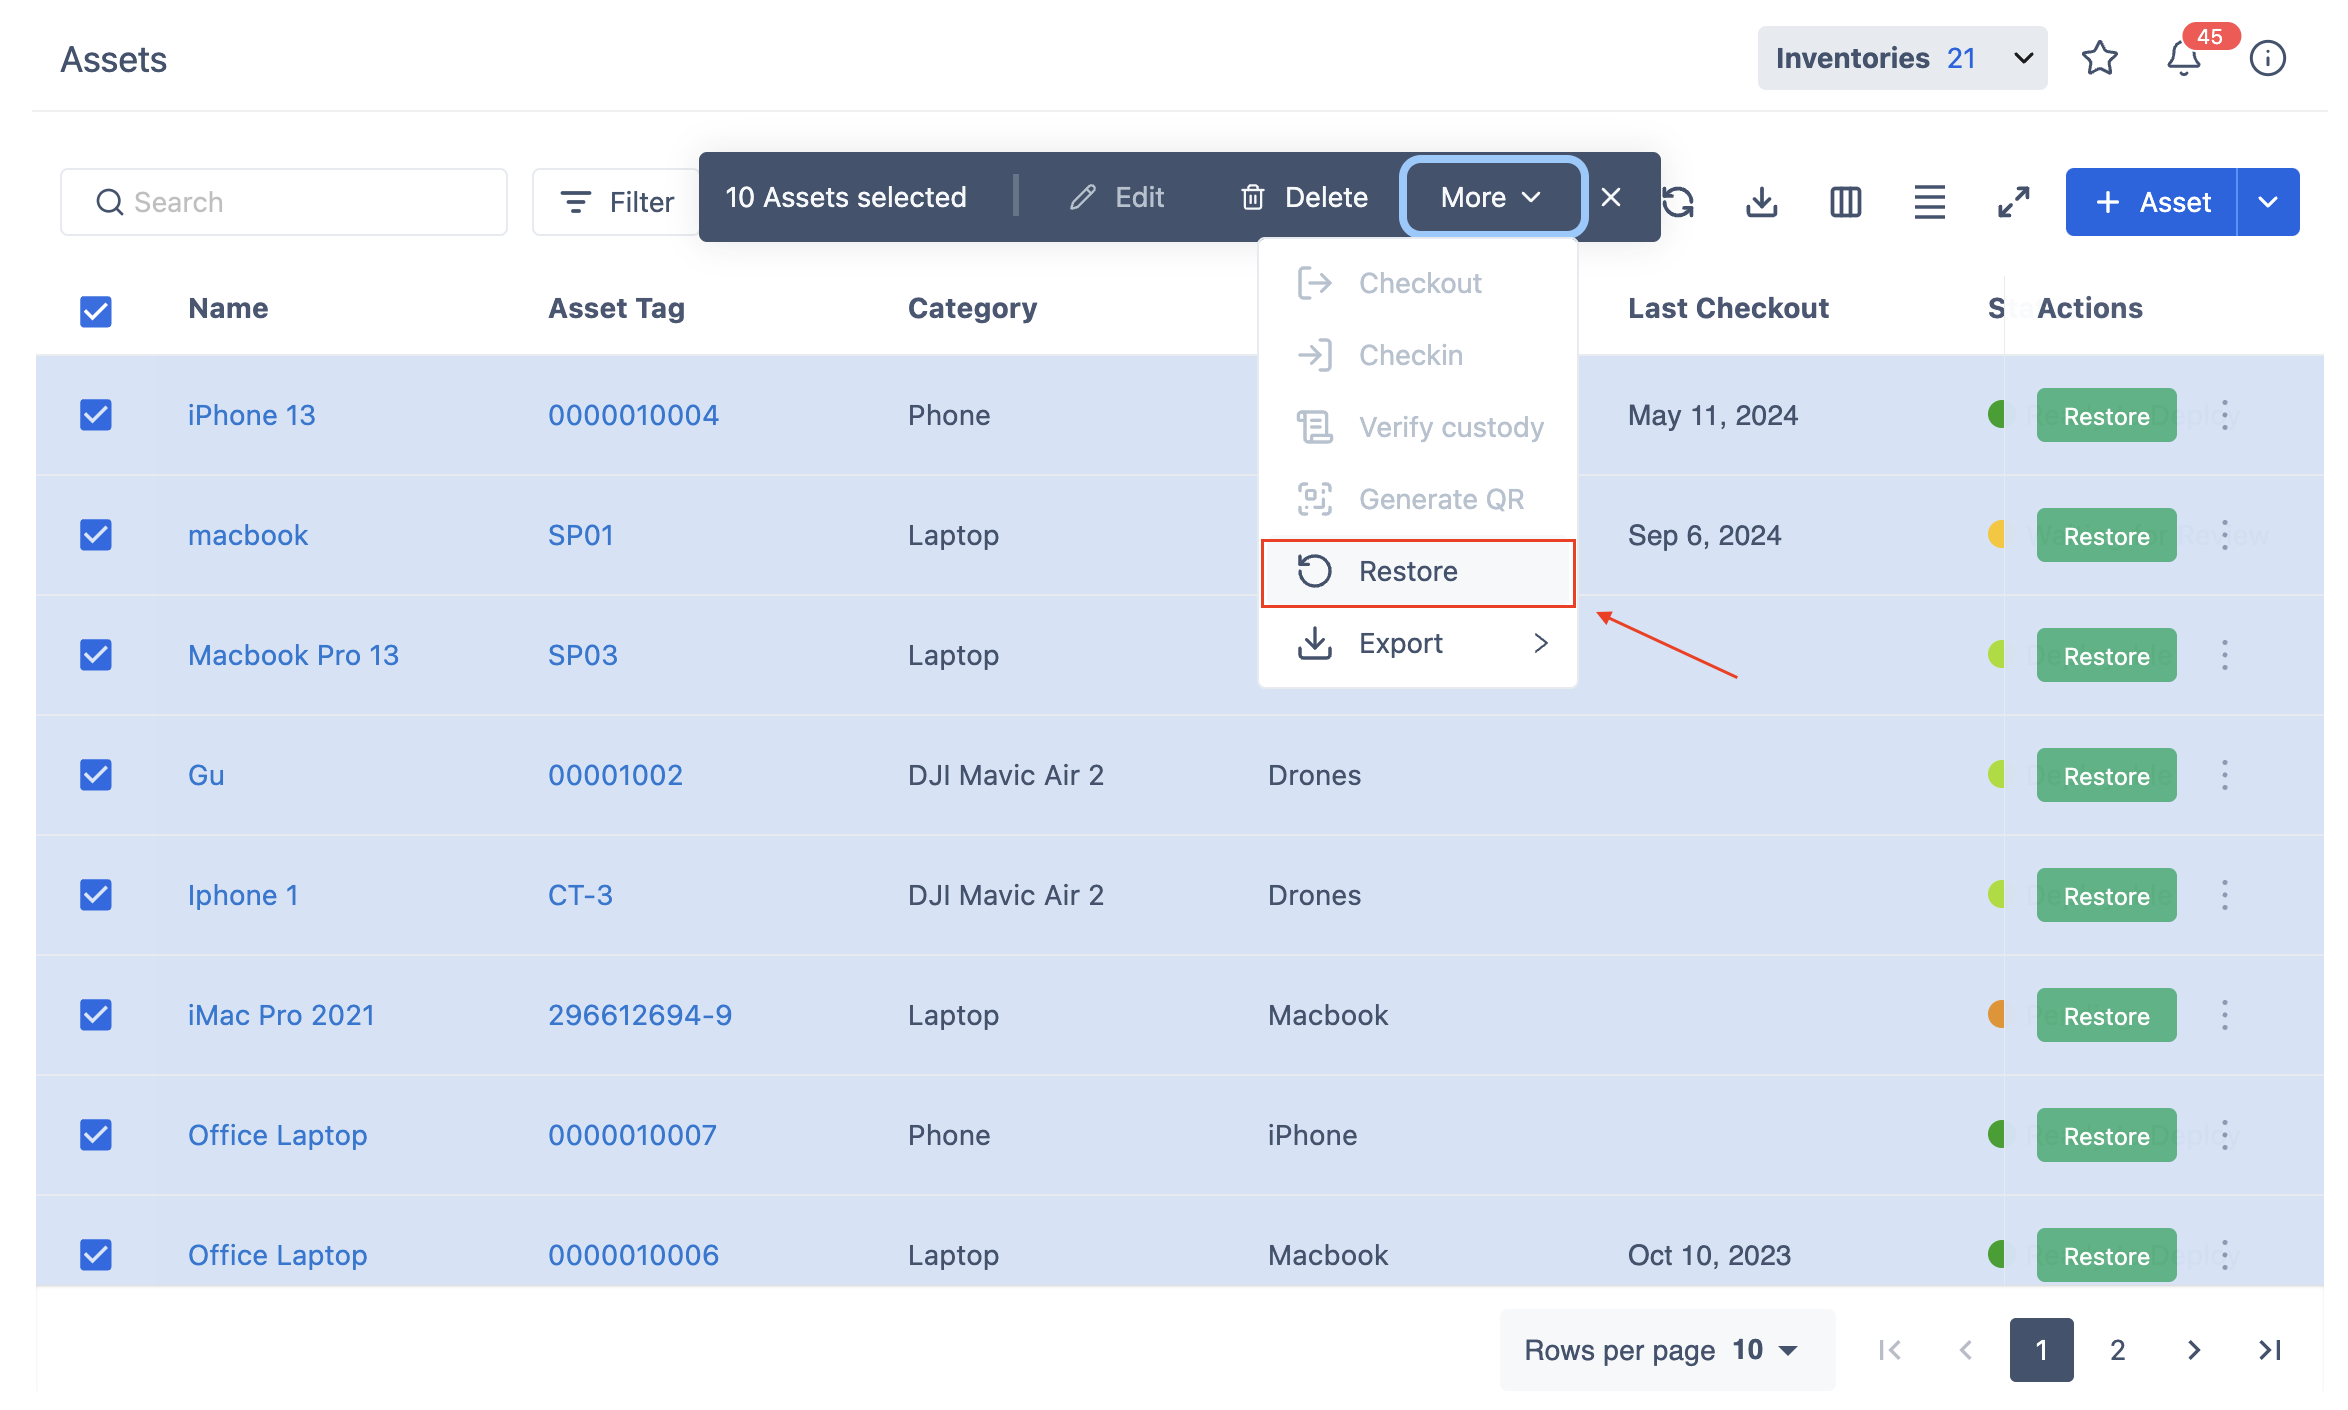Open the column settings icon
2348x1410 pixels.
click(1845, 202)
